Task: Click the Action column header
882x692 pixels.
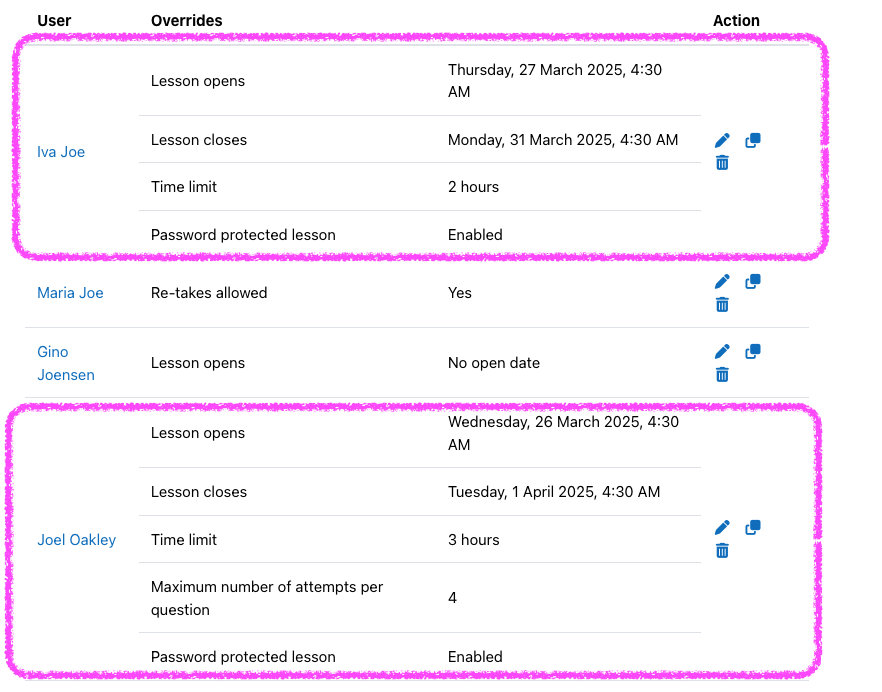Action: (x=736, y=21)
